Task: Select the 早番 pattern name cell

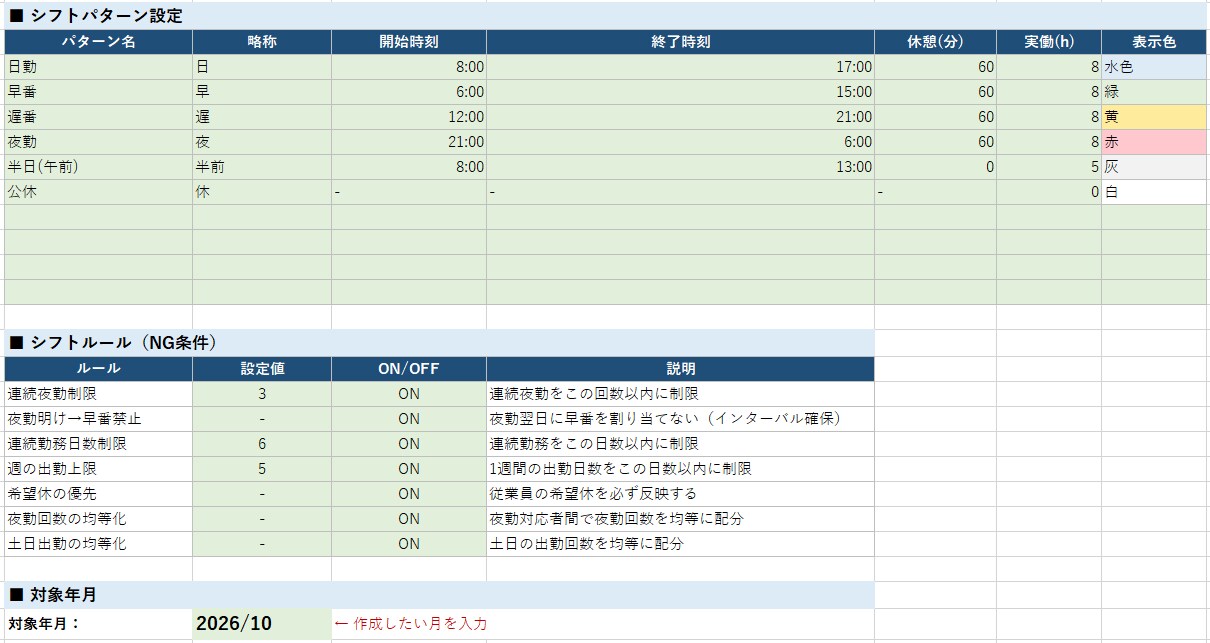Action: tap(98, 92)
